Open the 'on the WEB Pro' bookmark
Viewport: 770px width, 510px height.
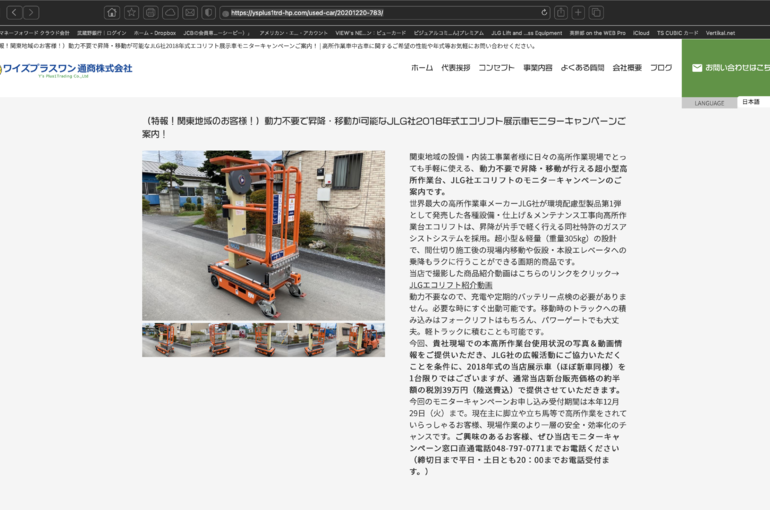click(x=598, y=33)
